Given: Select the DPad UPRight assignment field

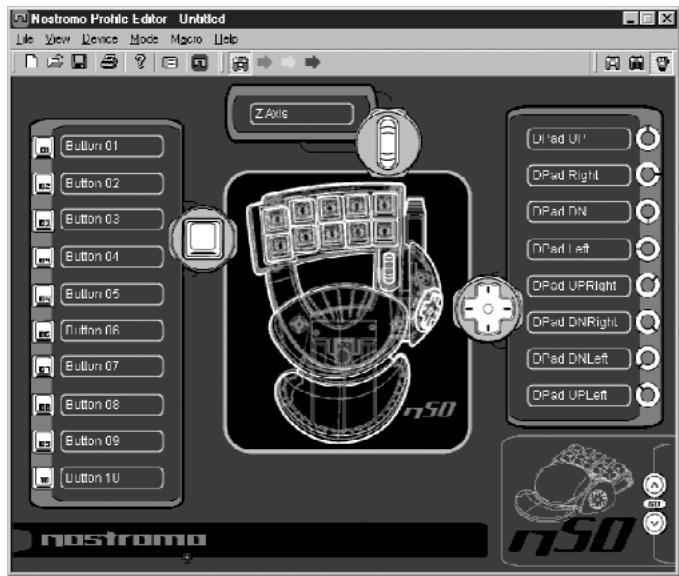Looking at the screenshot, I should (579, 286).
